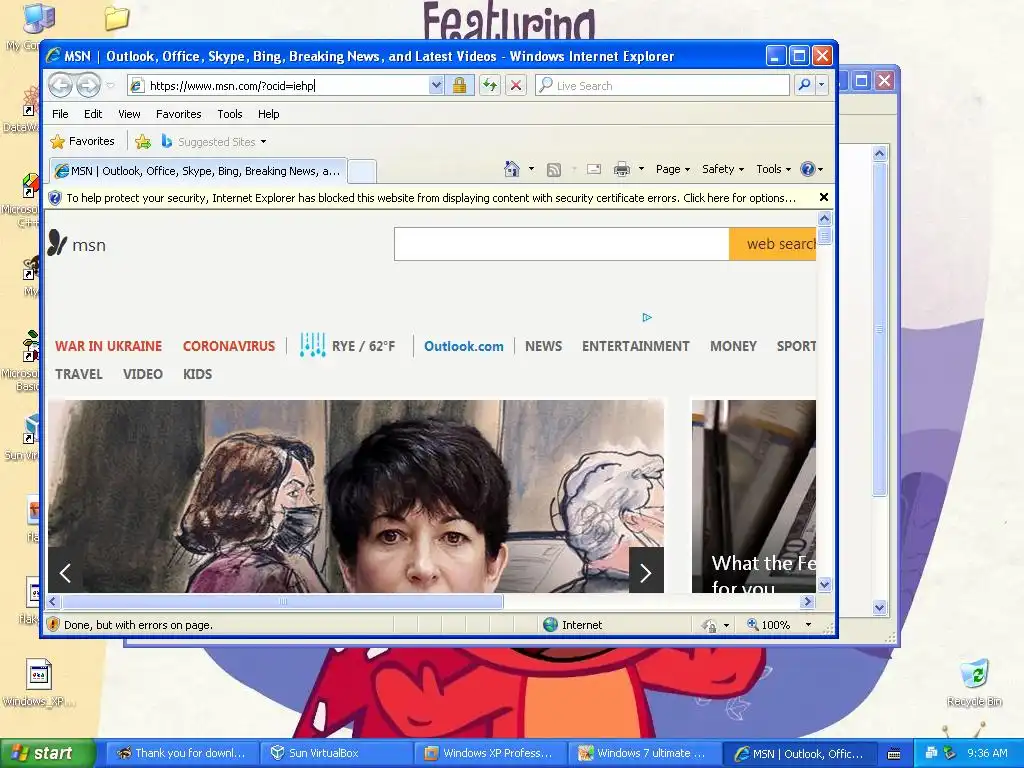The image size is (1024, 768).
Task: Click the red Stop loading X icon
Action: (516, 85)
